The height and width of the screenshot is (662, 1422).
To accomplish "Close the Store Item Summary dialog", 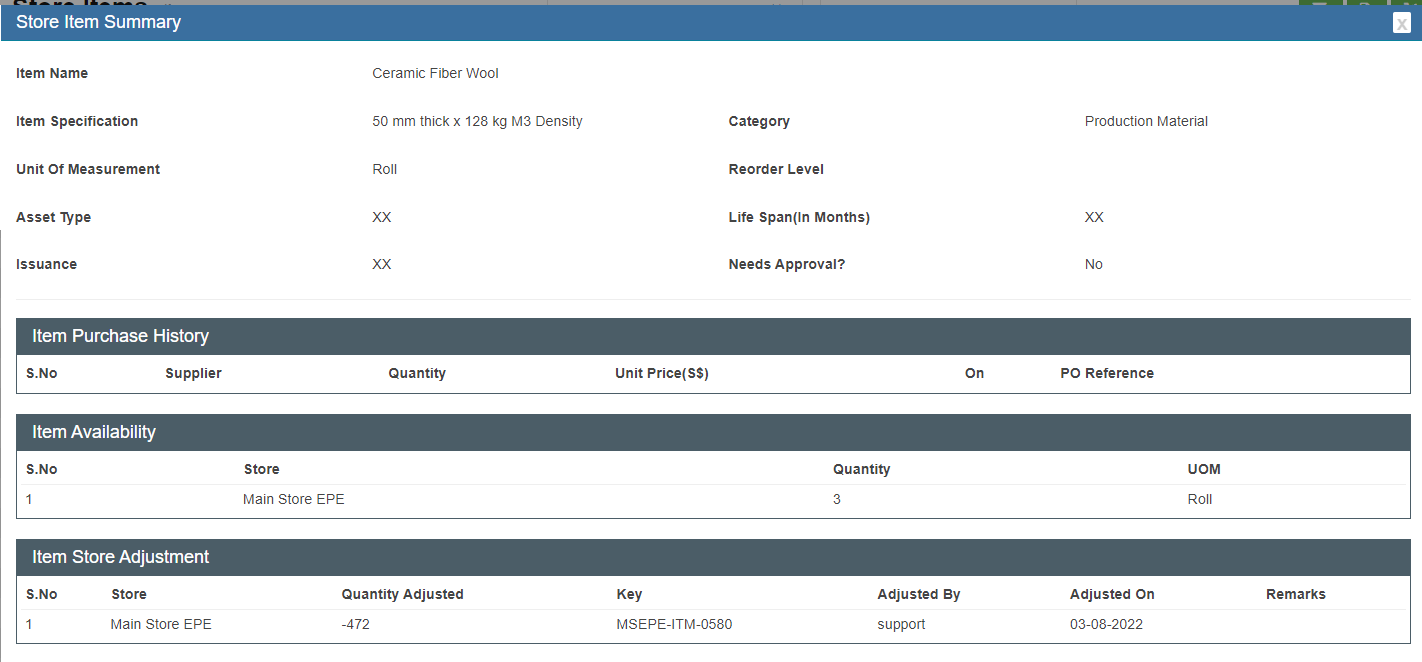I will 1401,24.
